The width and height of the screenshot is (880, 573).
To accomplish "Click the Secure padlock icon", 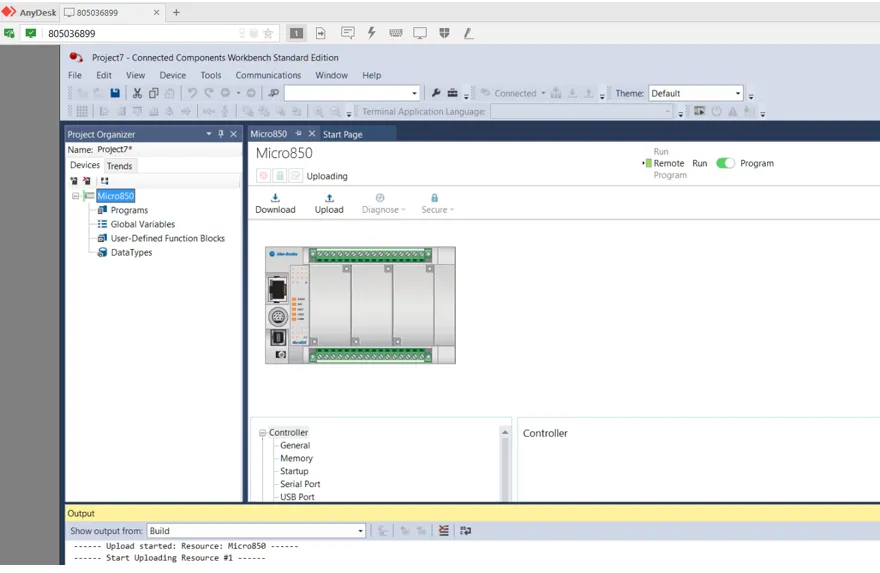I will 434,198.
